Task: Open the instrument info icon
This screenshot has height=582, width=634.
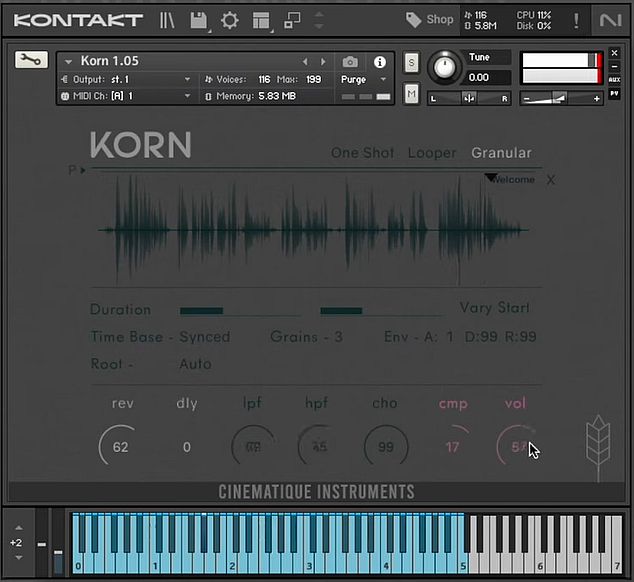Action: [379, 62]
